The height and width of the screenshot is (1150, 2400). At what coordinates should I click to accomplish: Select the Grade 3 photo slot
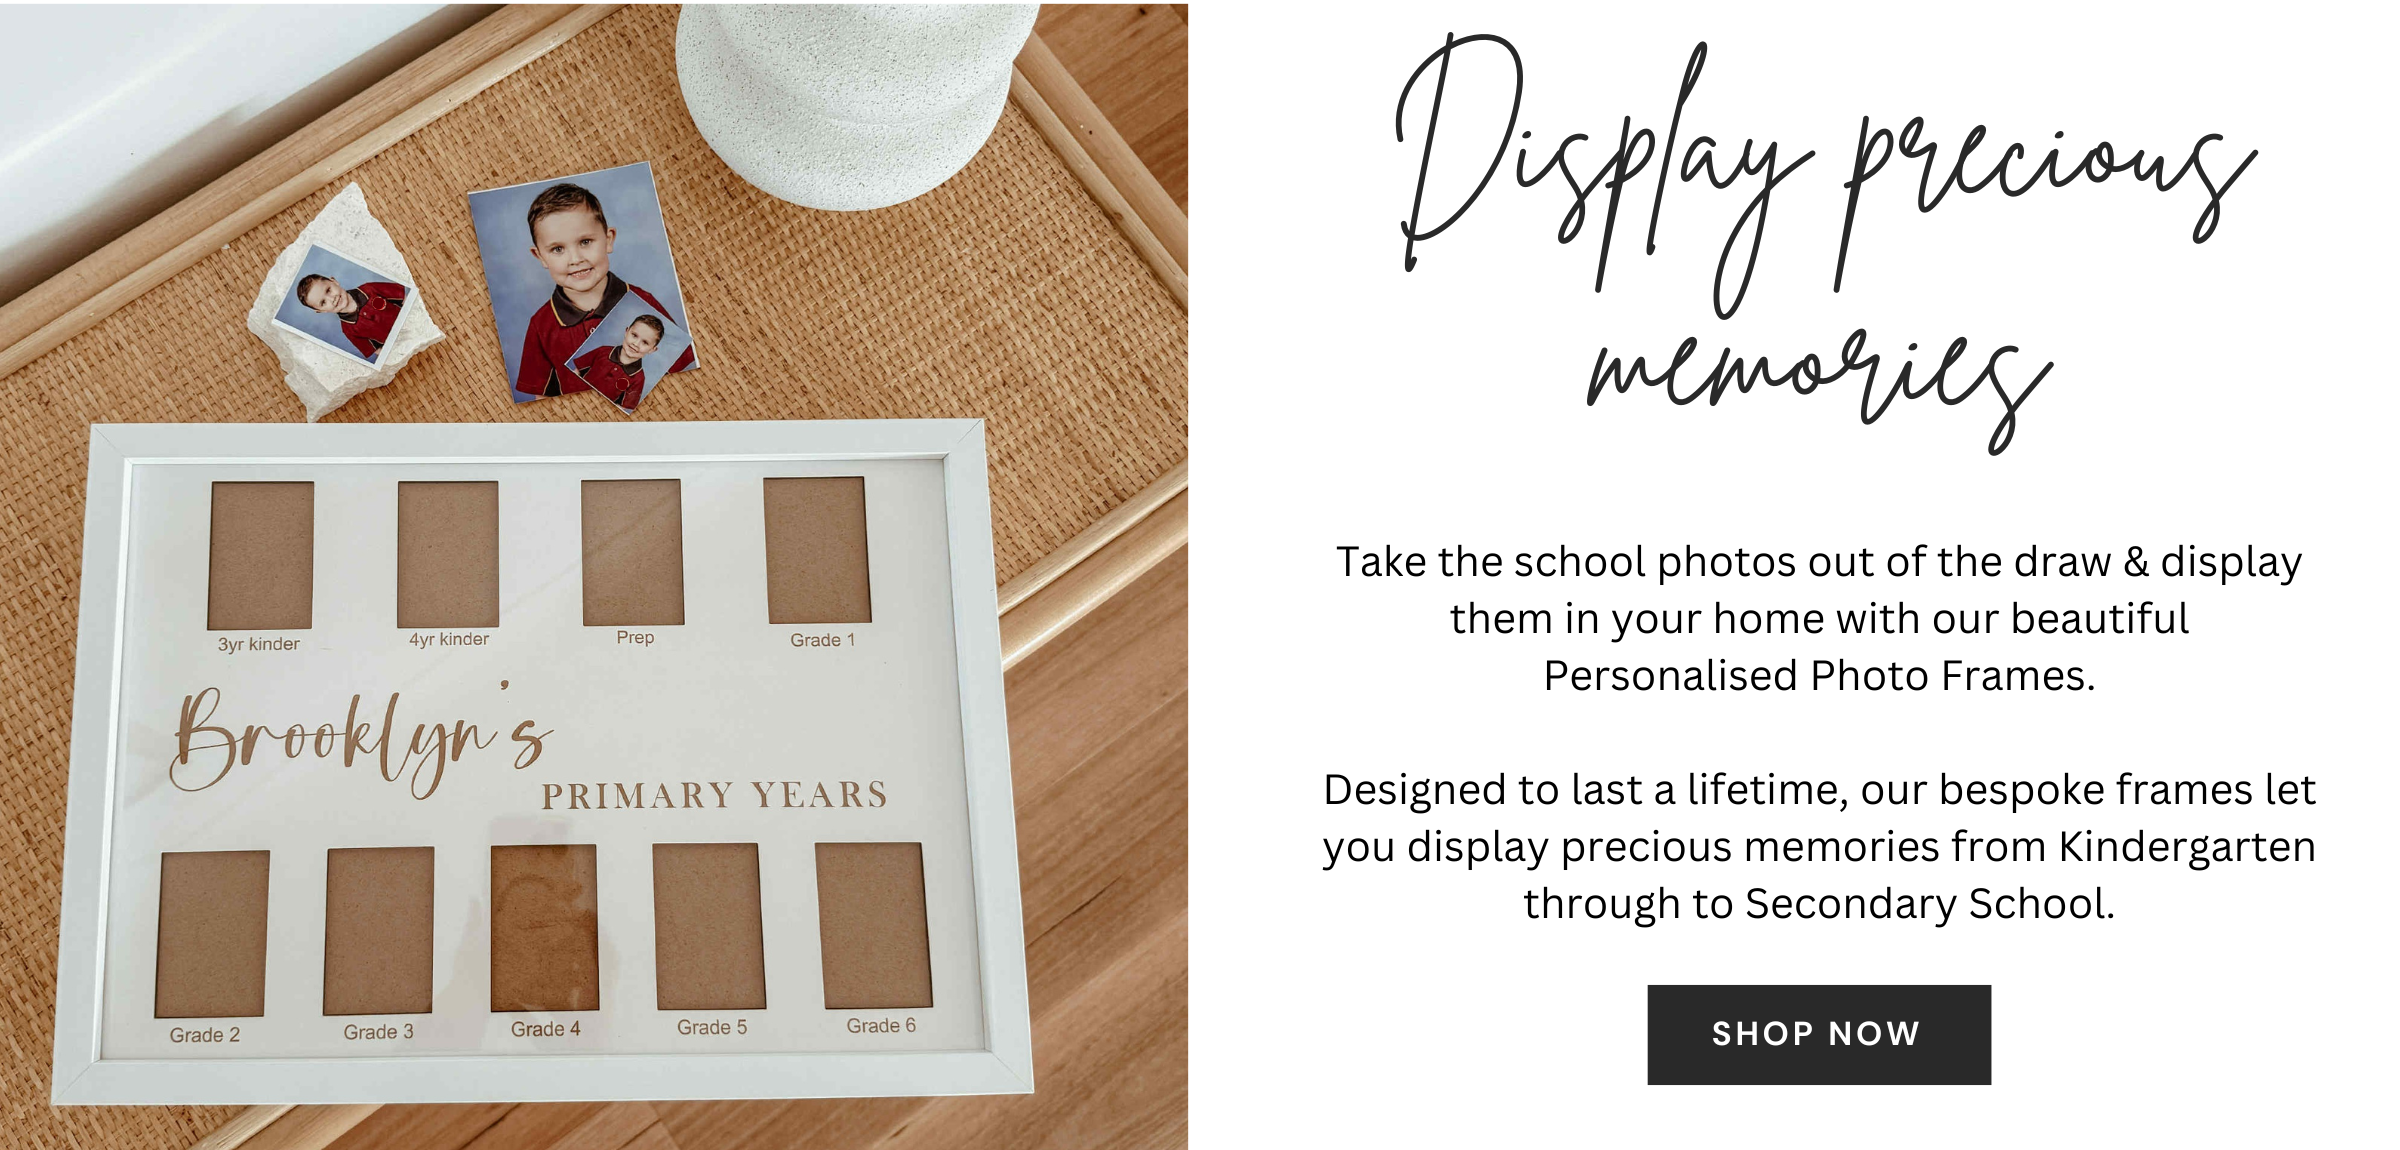379,930
